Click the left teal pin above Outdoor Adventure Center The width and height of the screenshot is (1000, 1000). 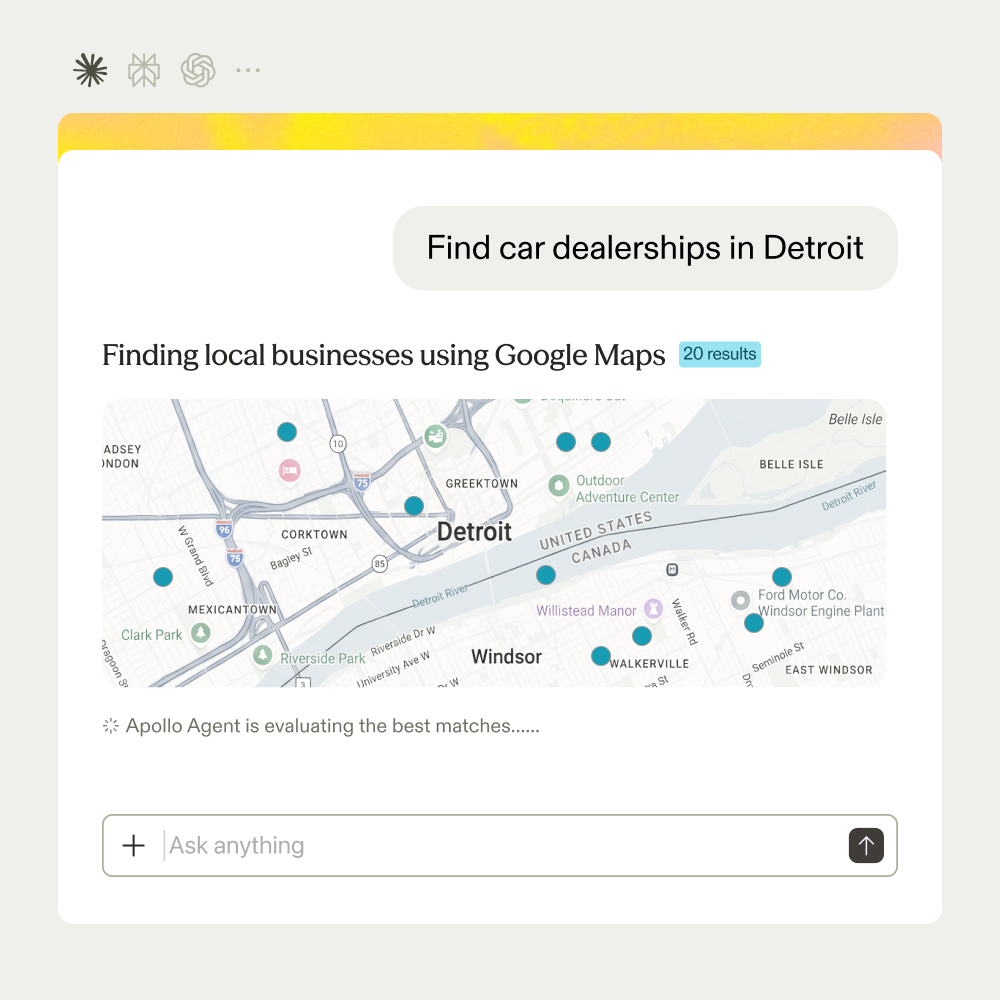click(x=566, y=441)
